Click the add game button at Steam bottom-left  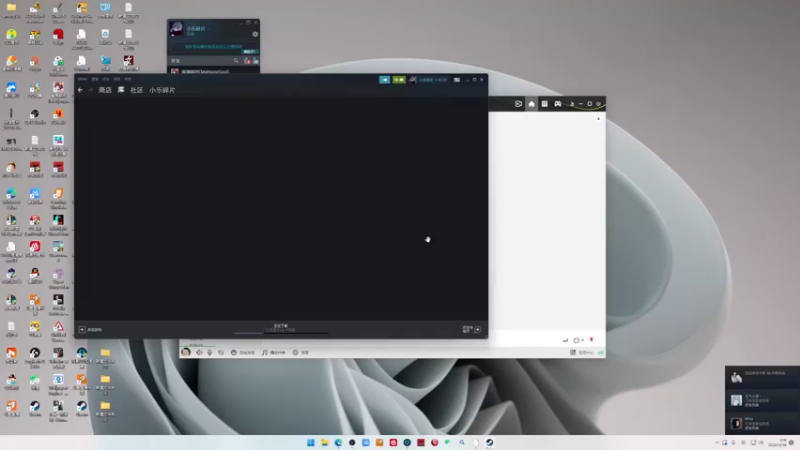click(90, 330)
